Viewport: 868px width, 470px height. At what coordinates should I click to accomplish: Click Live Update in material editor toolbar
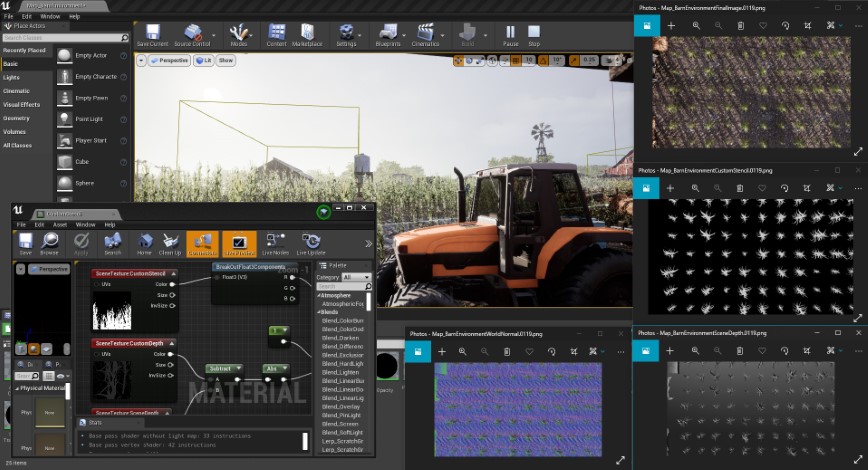coord(312,244)
